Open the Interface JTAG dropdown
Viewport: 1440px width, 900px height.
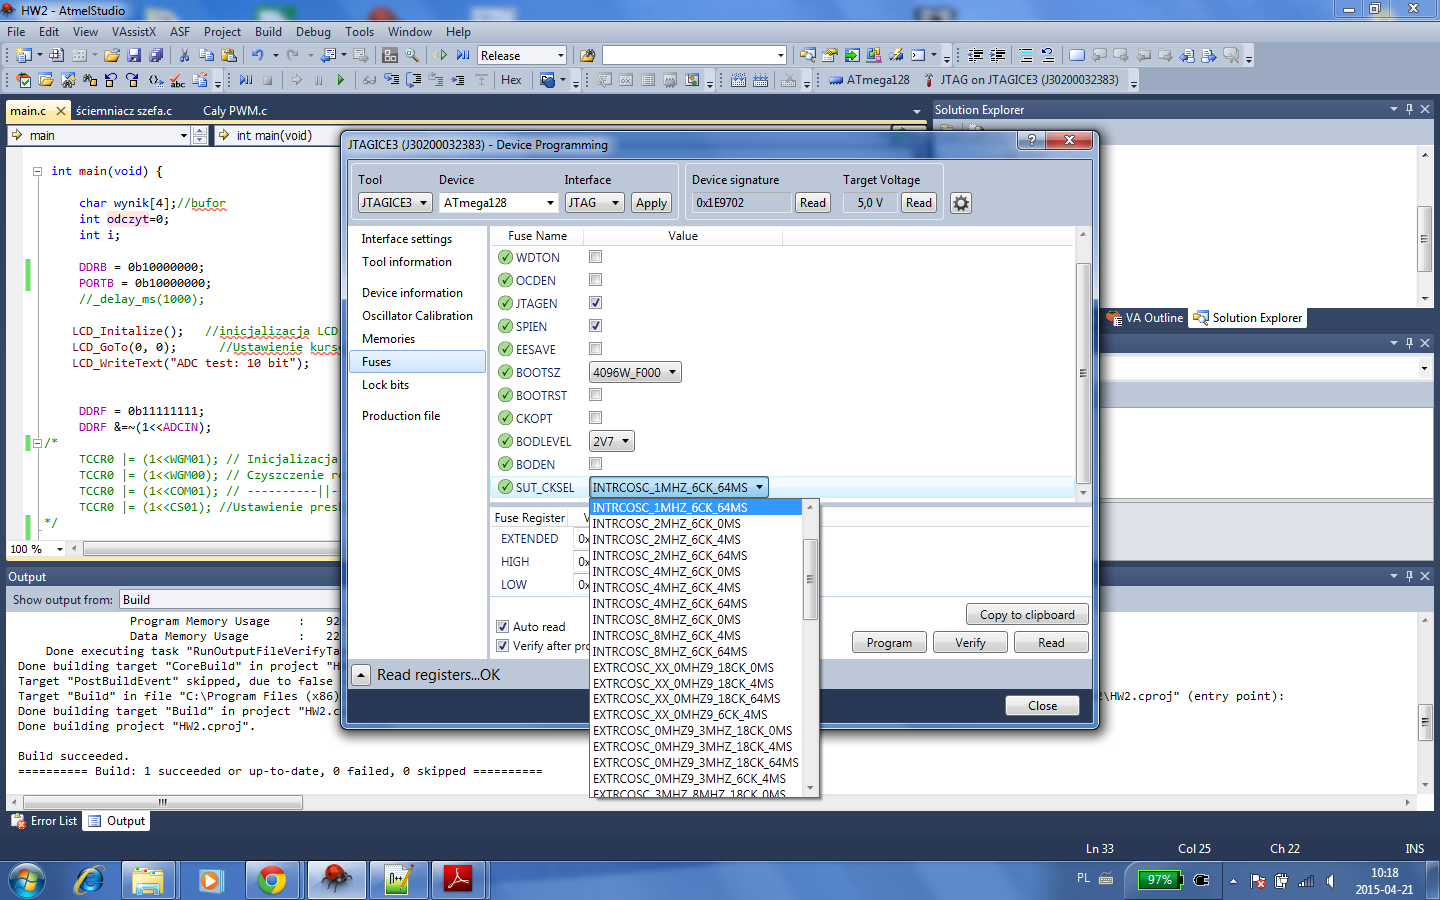pos(594,203)
